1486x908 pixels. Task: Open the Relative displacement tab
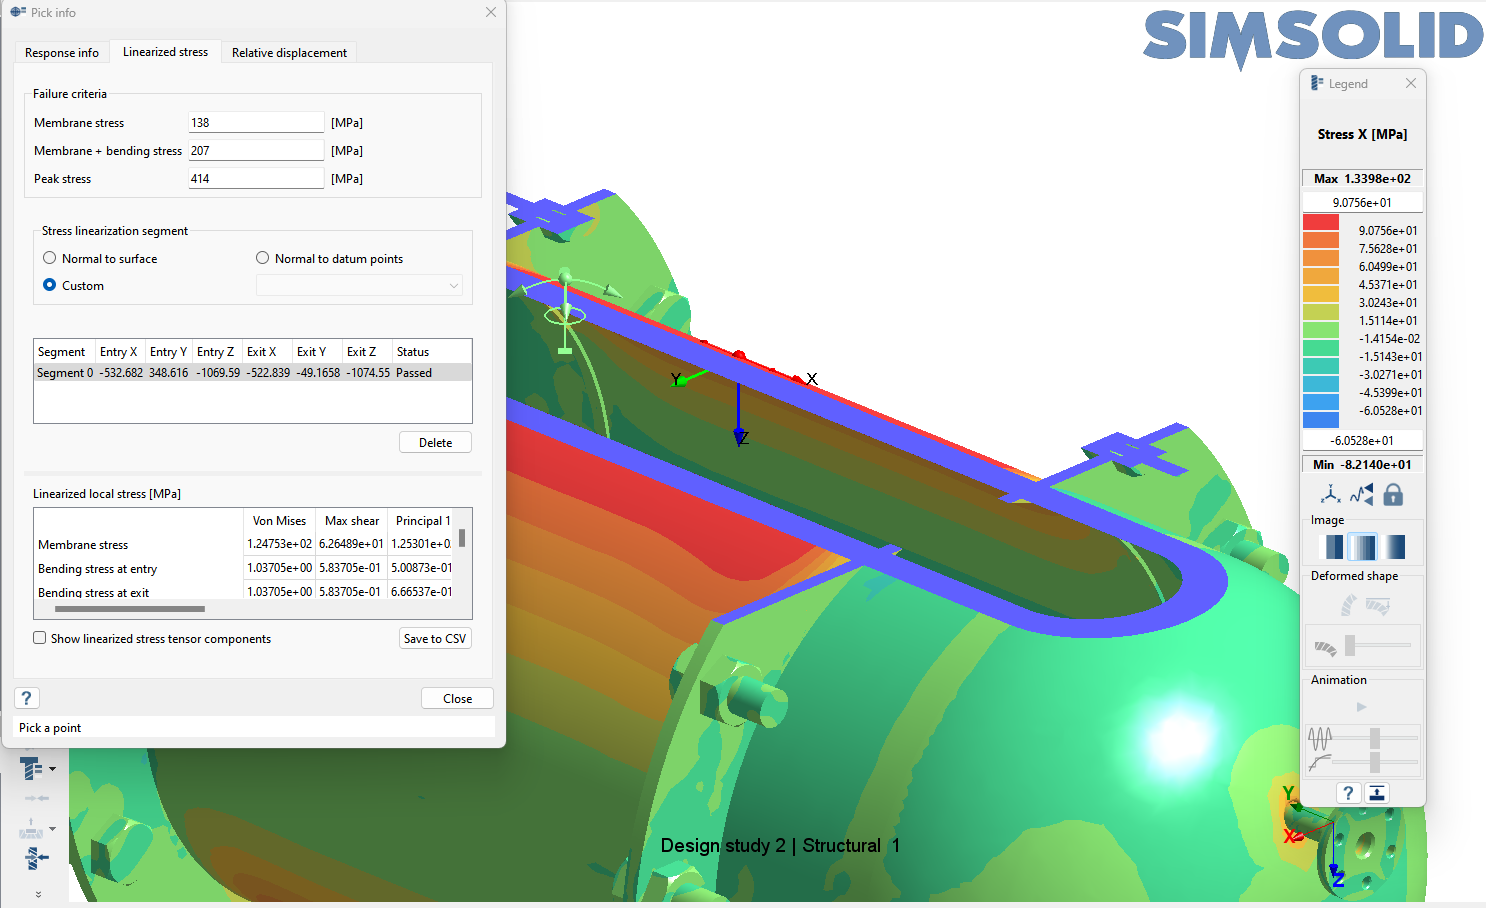coord(289,53)
